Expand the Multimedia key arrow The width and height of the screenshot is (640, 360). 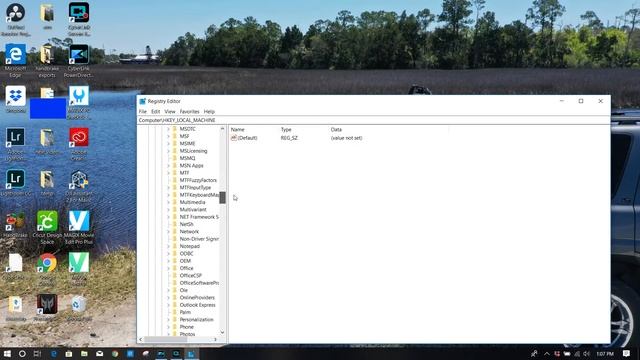(x=168, y=202)
